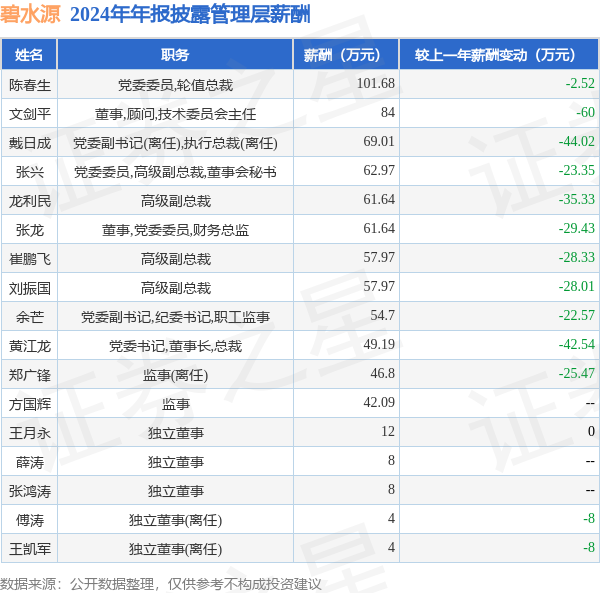
Task: Click the position 党委委员,轮值总裁
Action: click(175, 85)
